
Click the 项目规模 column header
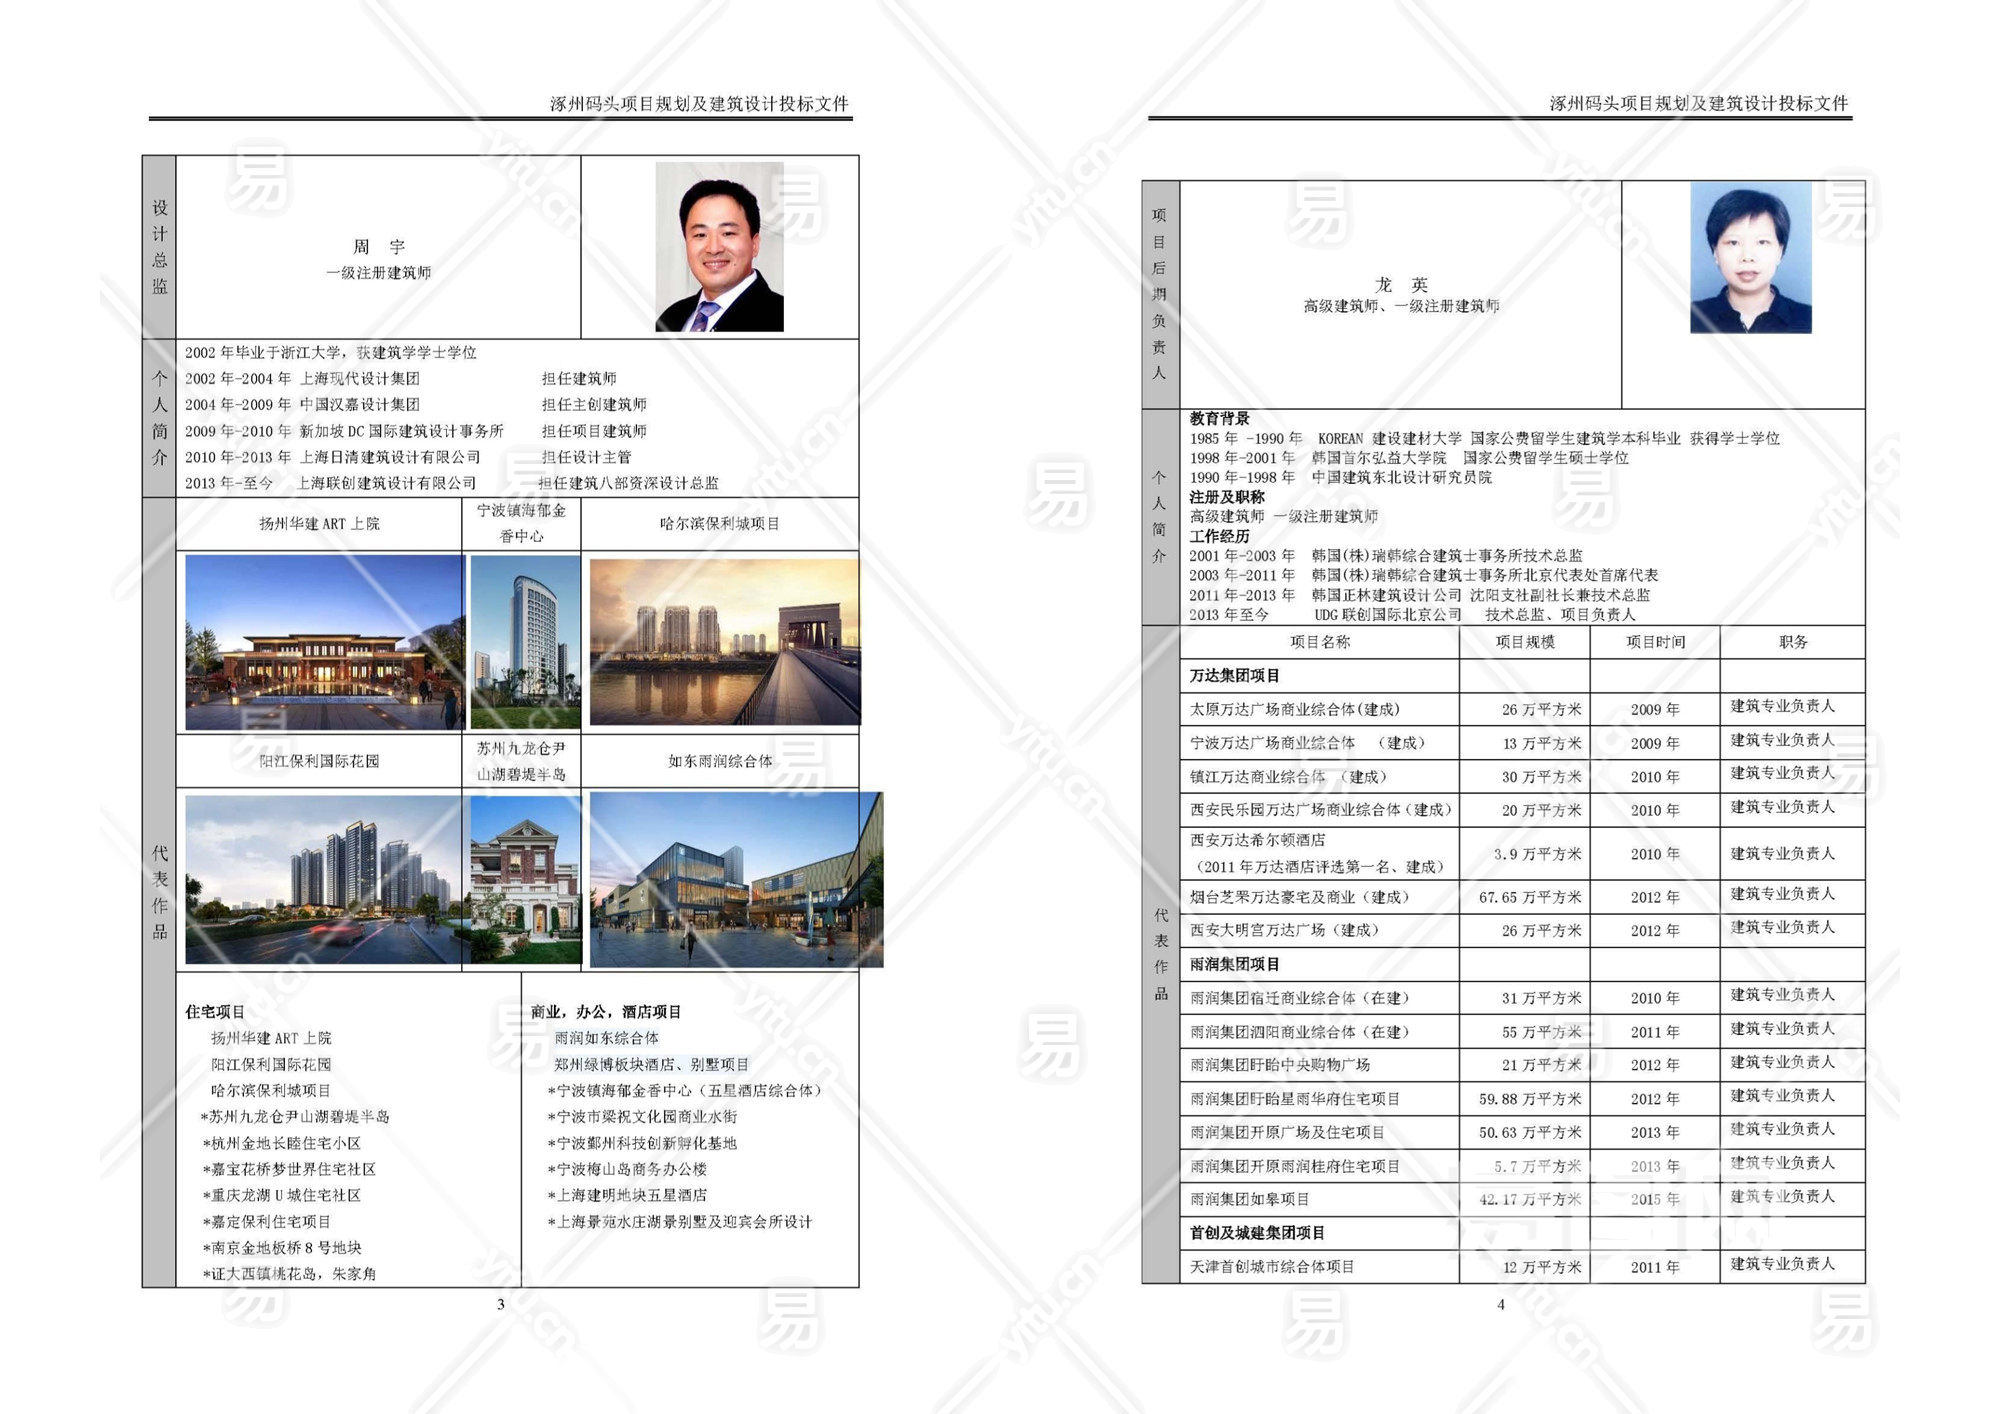click(1525, 642)
